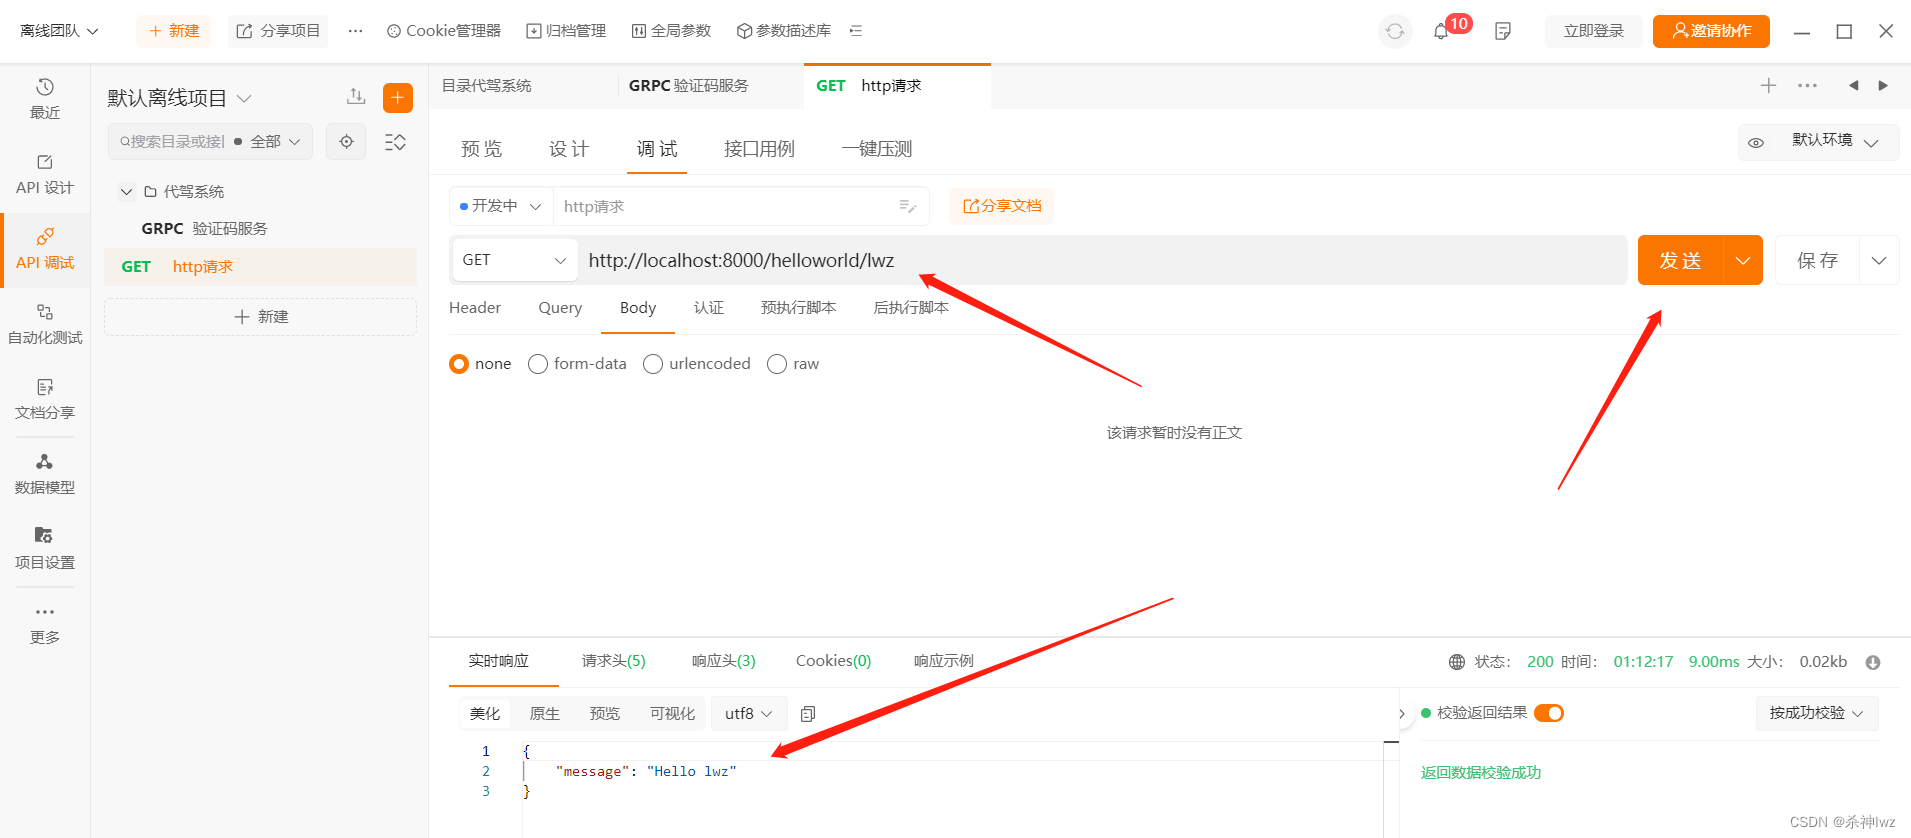Toggle the environment eye preview icon

1756,142
